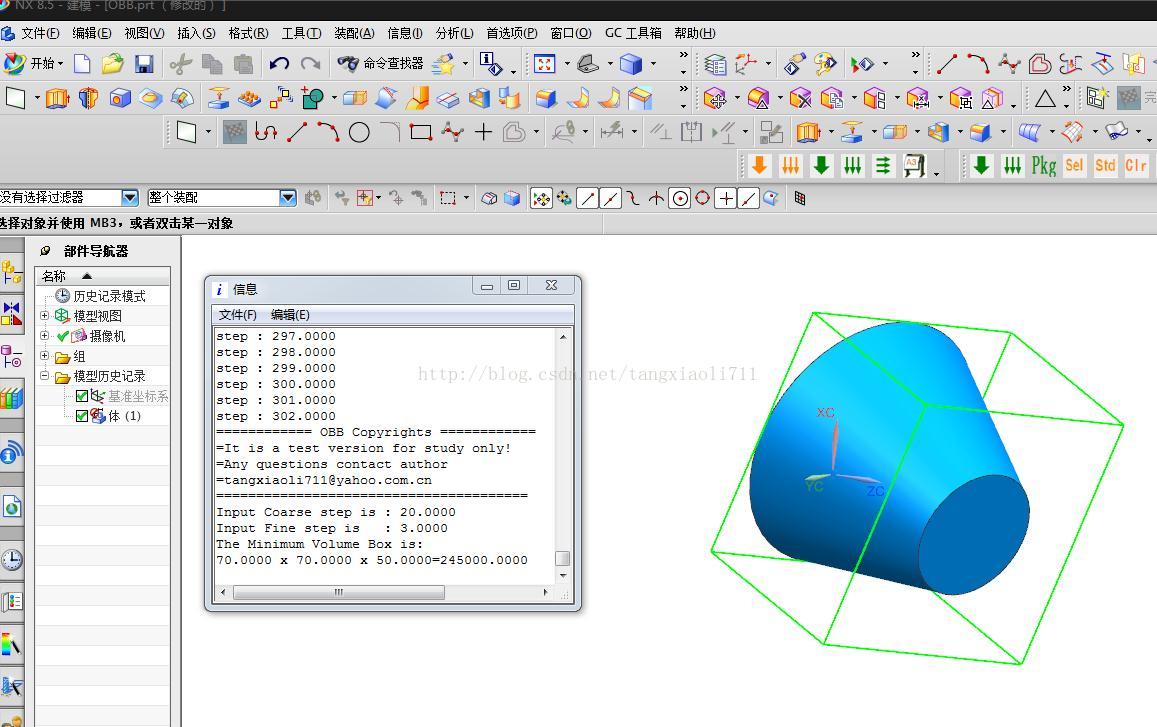Select the sketch Profile tool
The width and height of the screenshot is (1157, 727).
(266, 133)
